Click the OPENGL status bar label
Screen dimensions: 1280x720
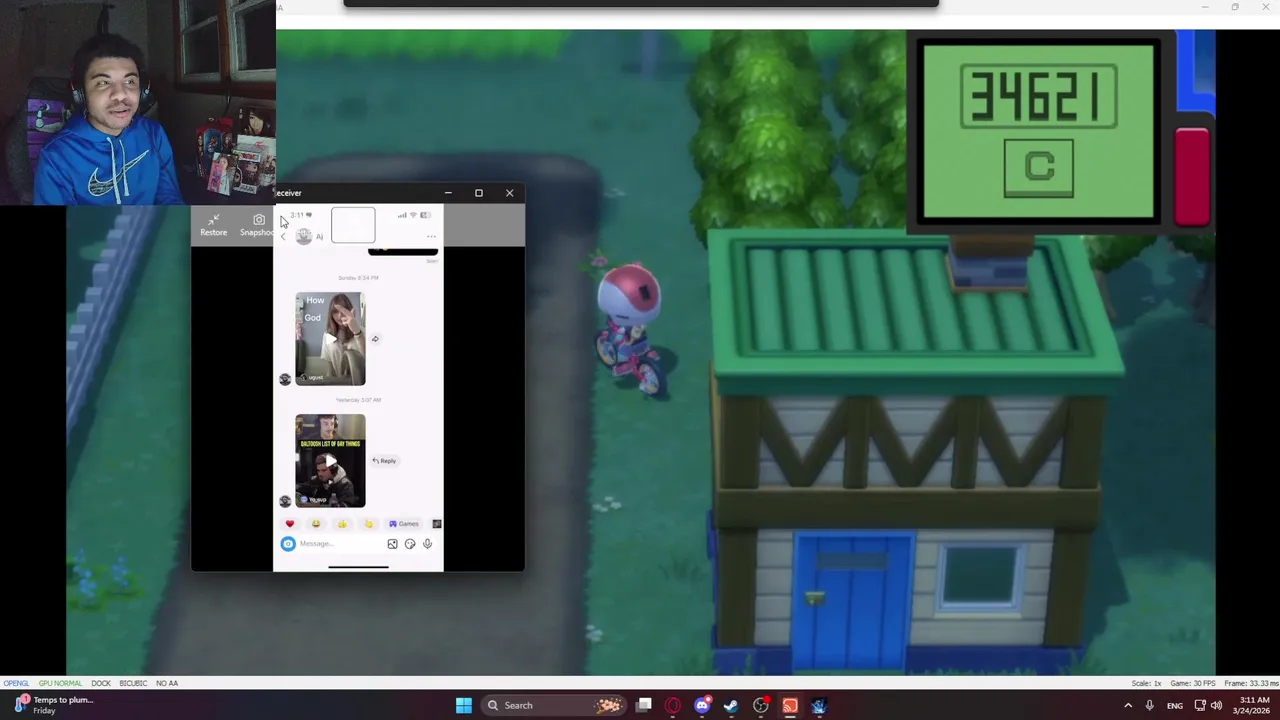[15, 683]
